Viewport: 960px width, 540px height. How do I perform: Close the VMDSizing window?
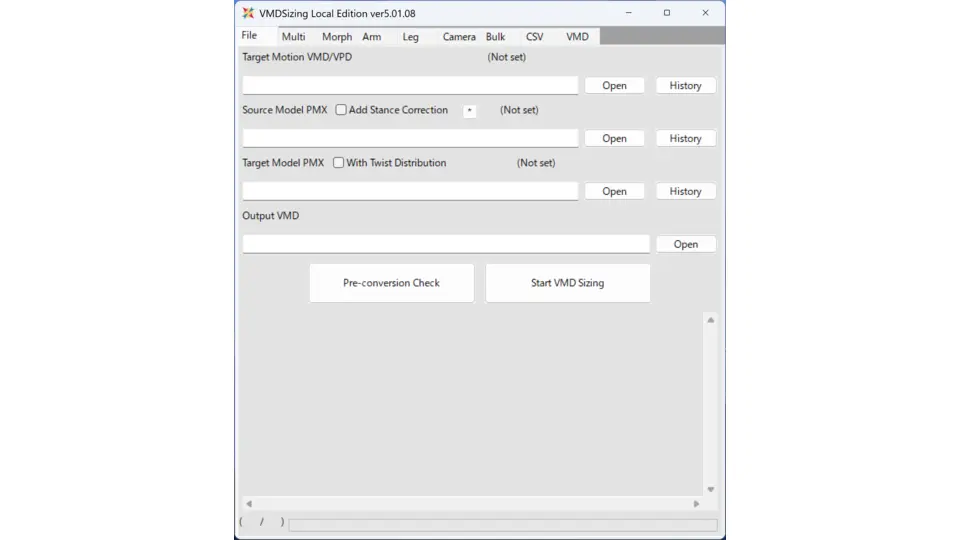pyautogui.click(x=705, y=13)
